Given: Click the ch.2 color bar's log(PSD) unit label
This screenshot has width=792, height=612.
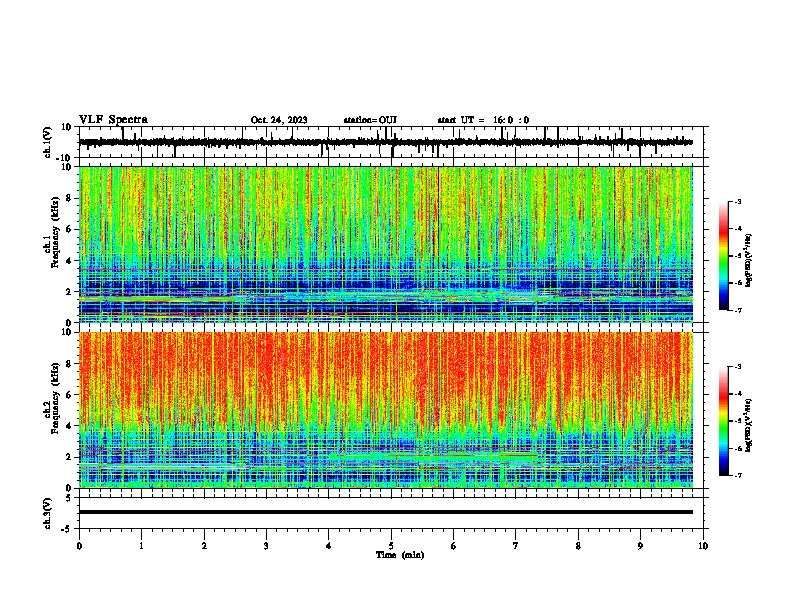Looking at the screenshot, I should click(748, 425).
